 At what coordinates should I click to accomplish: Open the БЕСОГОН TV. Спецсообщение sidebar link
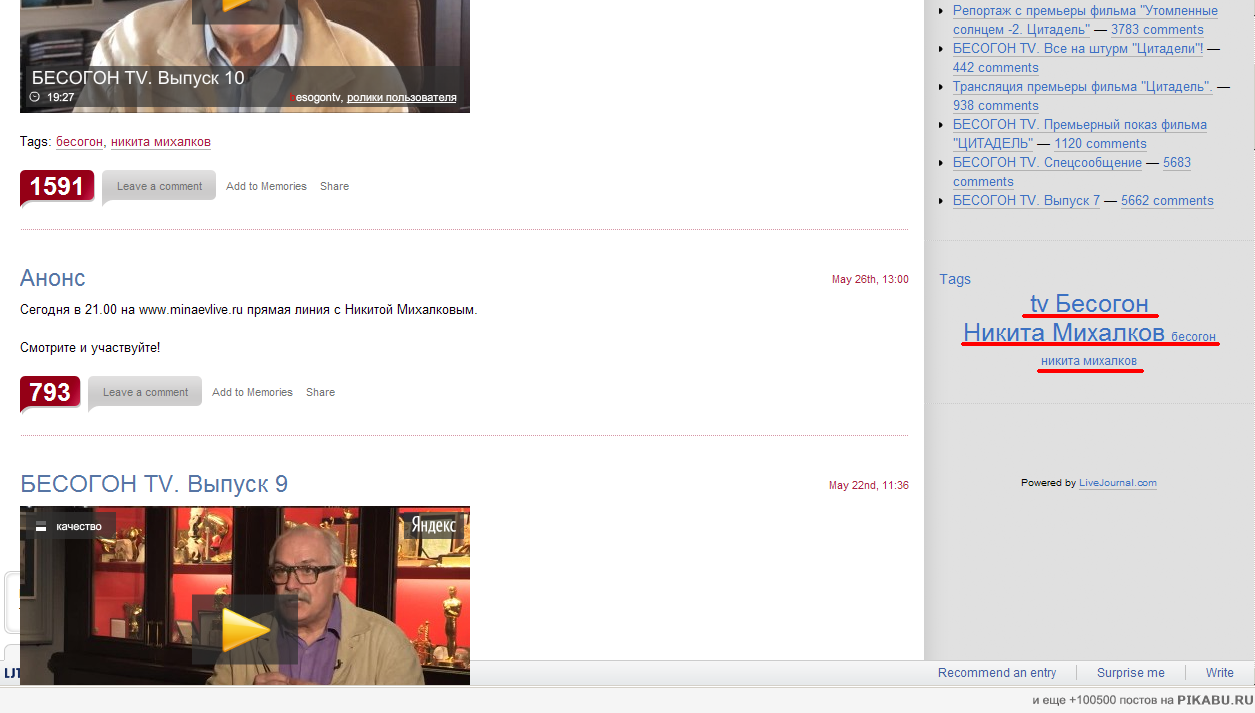coord(1047,163)
